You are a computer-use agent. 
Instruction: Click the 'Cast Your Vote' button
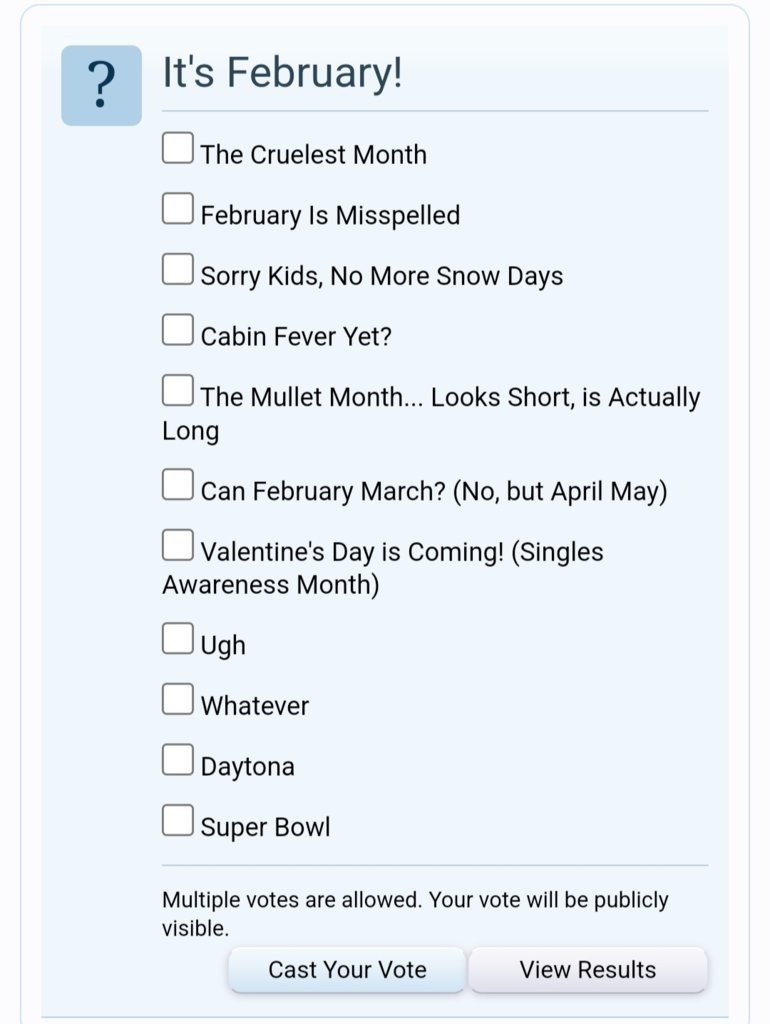tap(347, 970)
